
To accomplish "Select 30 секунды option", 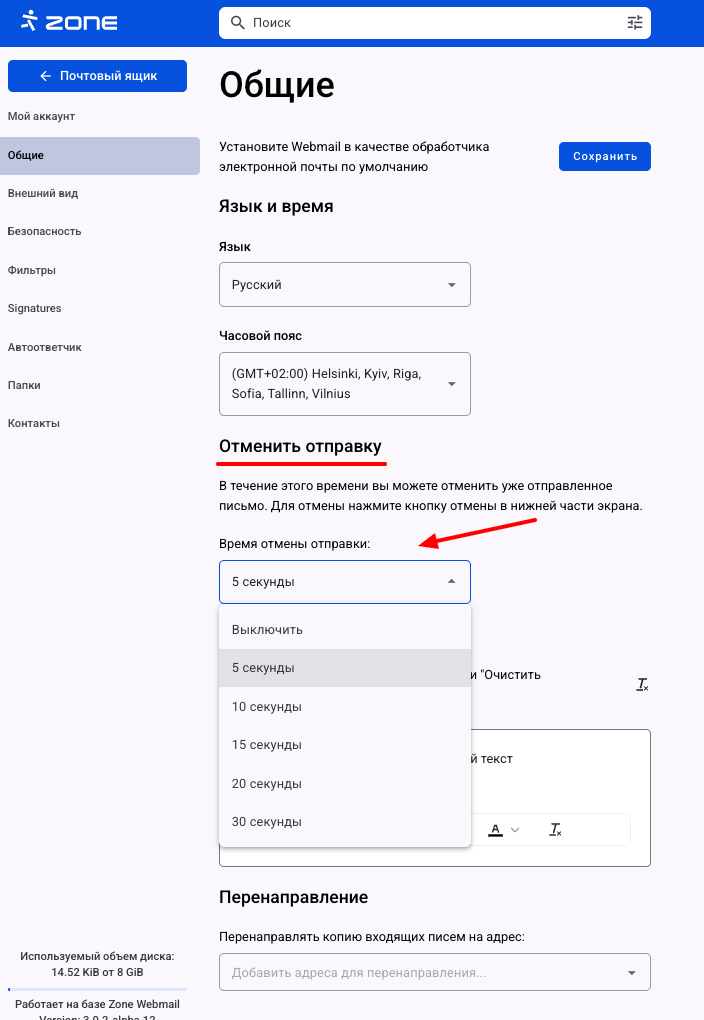I will 267,822.
